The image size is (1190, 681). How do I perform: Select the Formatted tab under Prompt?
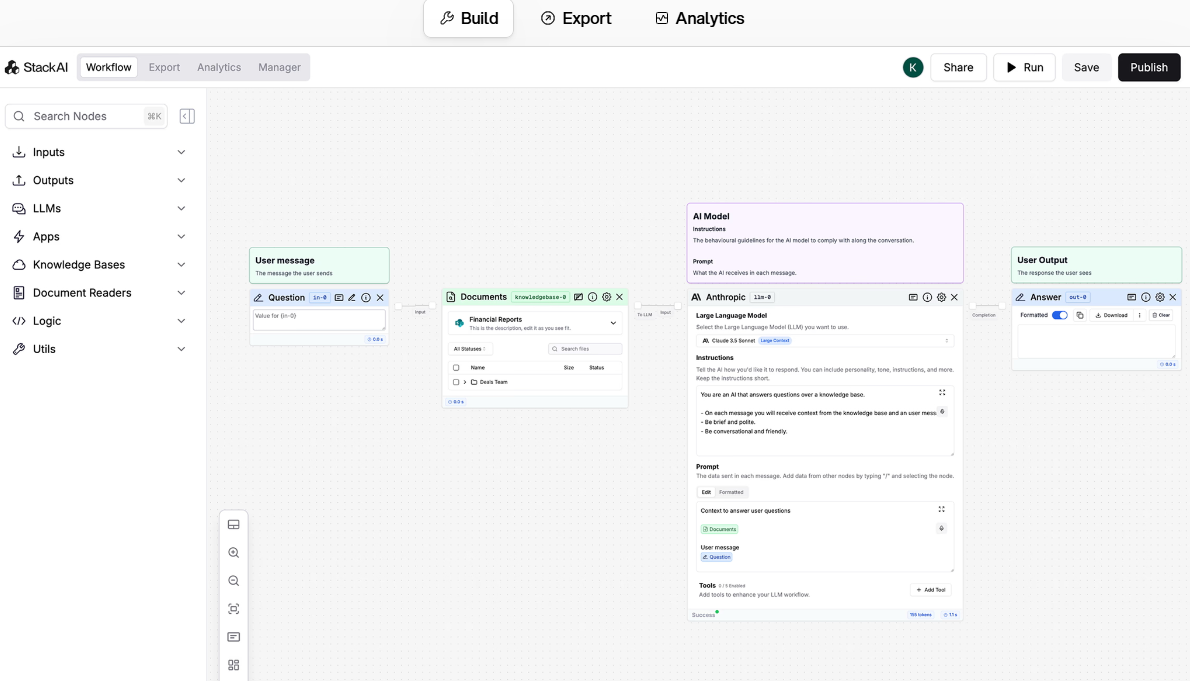click(731, 492)
